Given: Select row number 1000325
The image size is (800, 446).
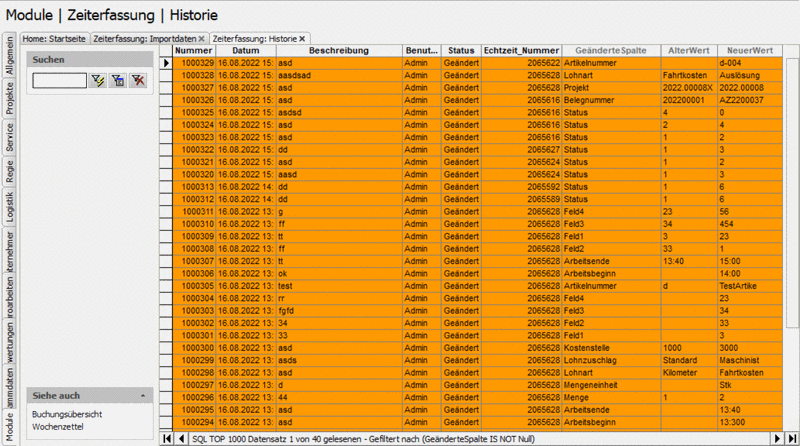Looking at the screenshot, I should tap(194, 112).
